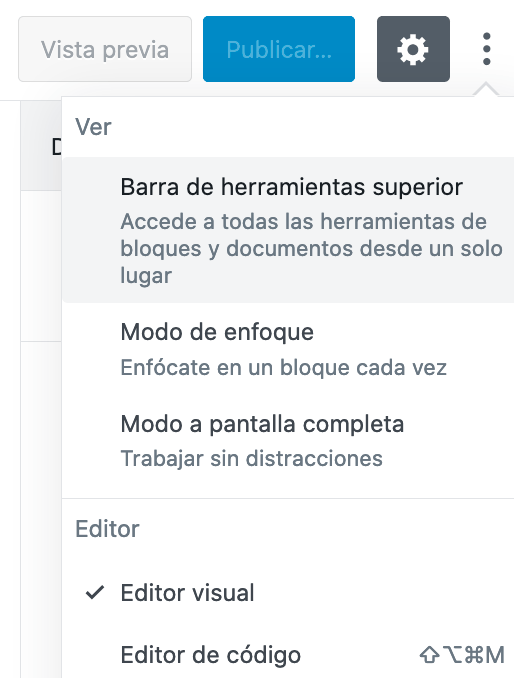Open the Publicar… dialog
This screenshot has width=514, height=678.
[279, 49]
